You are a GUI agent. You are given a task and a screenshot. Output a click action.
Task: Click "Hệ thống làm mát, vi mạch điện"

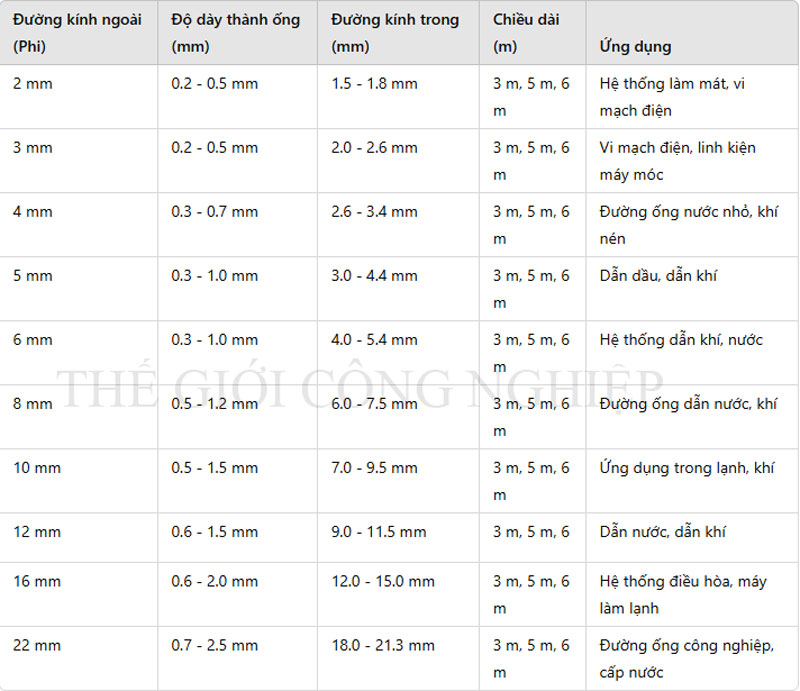pos(672,97)
